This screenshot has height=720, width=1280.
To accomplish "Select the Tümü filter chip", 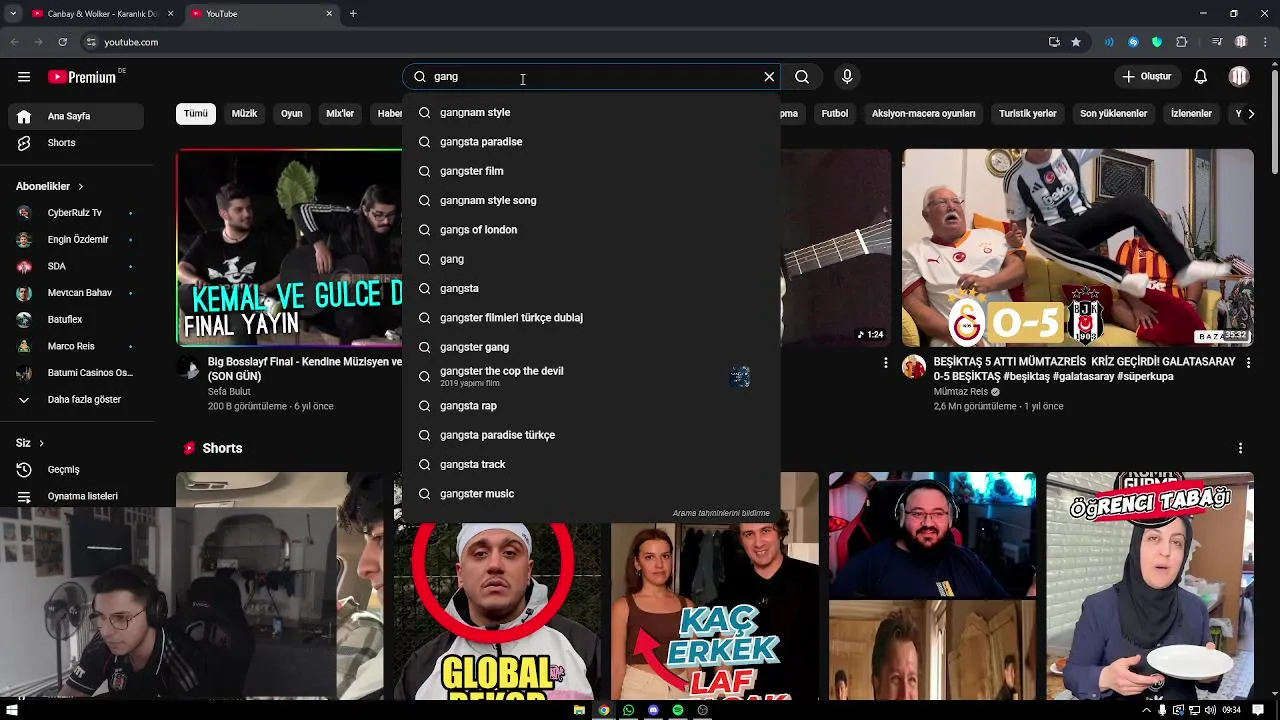I will pyautogui.click(x=196, y=114).
